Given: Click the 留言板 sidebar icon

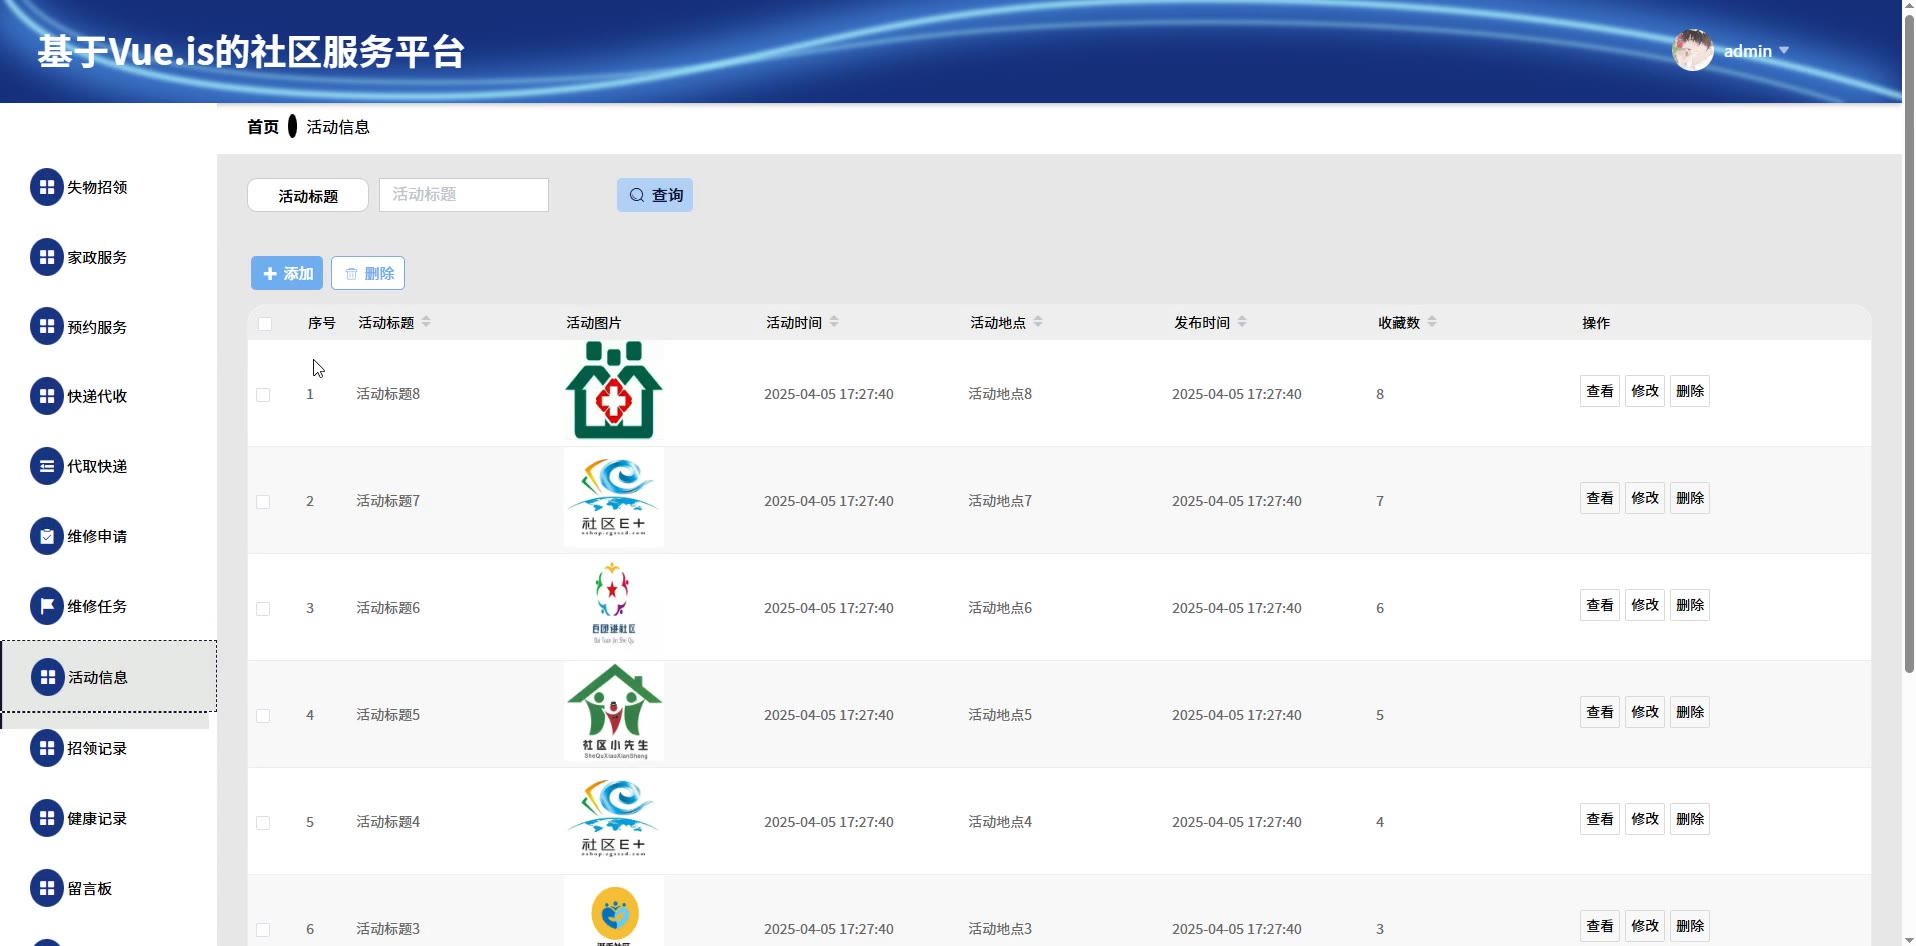Looking at the screenshot, I should coord(46,888).
